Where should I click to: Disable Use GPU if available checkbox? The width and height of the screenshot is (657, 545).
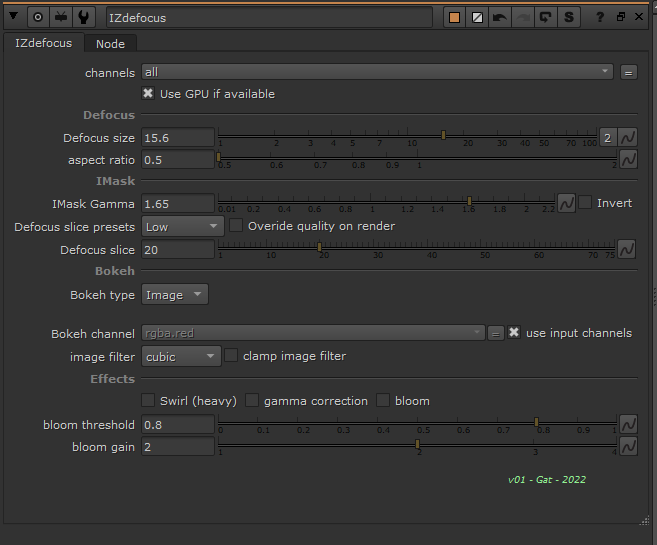click(149, 94)
